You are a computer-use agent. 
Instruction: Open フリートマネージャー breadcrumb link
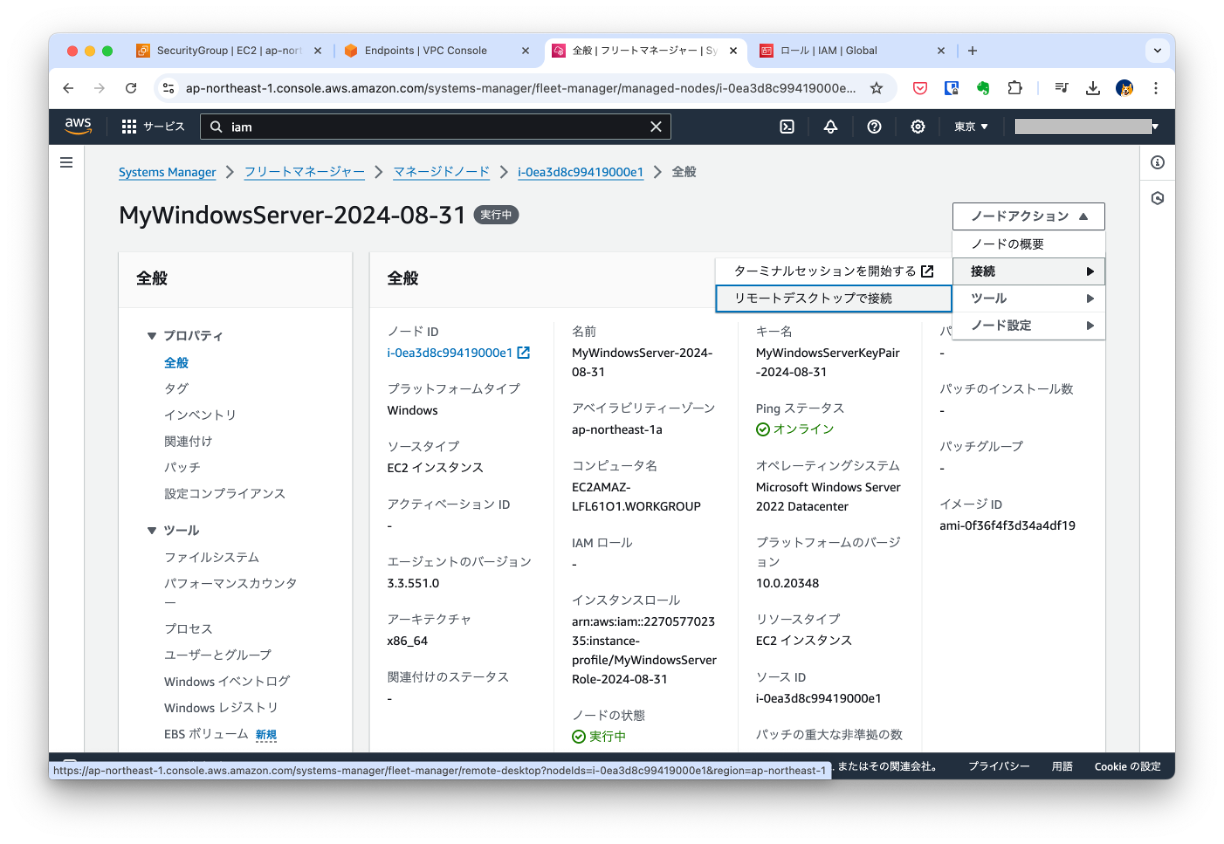(304, 172)
